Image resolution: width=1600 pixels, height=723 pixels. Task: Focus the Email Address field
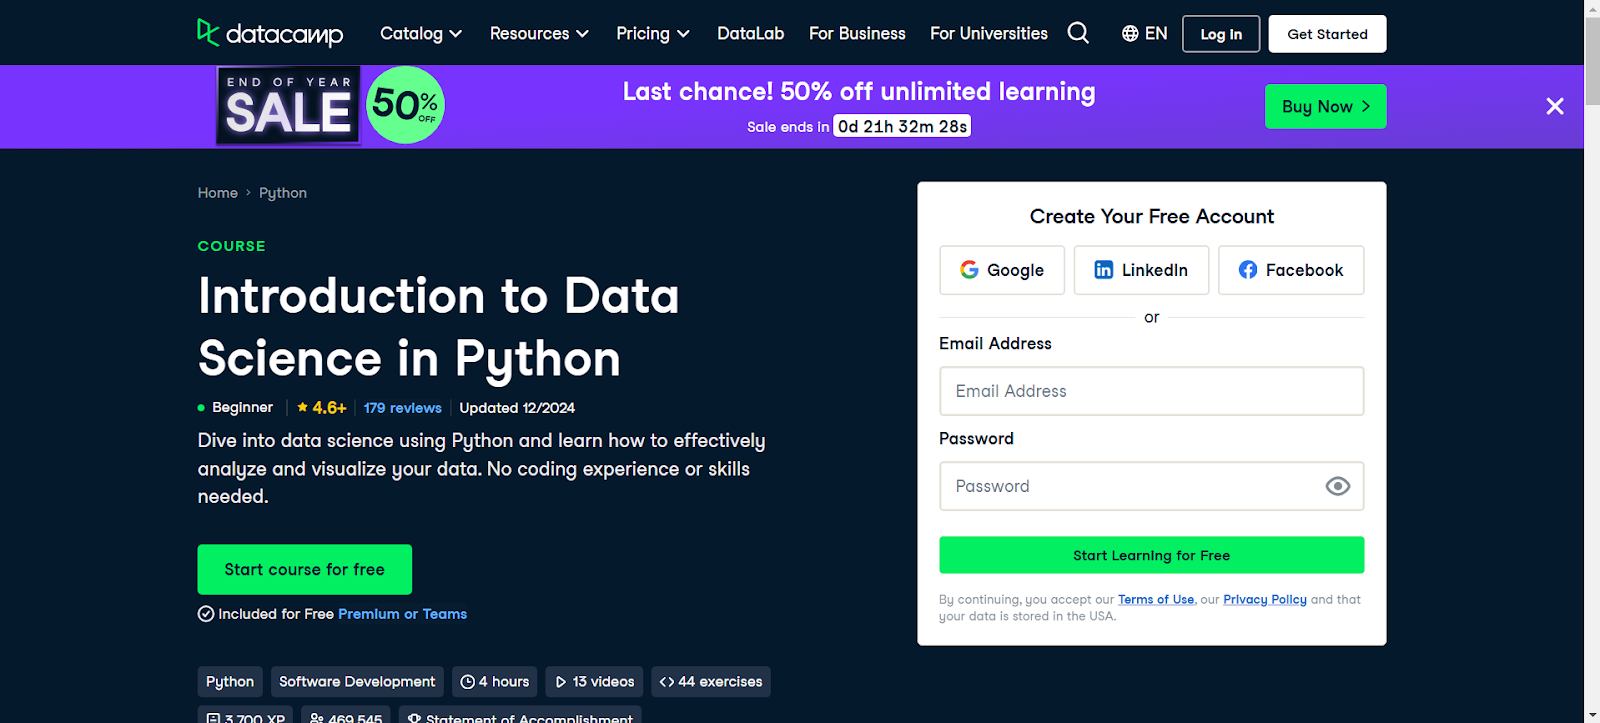click(1152, 391)
